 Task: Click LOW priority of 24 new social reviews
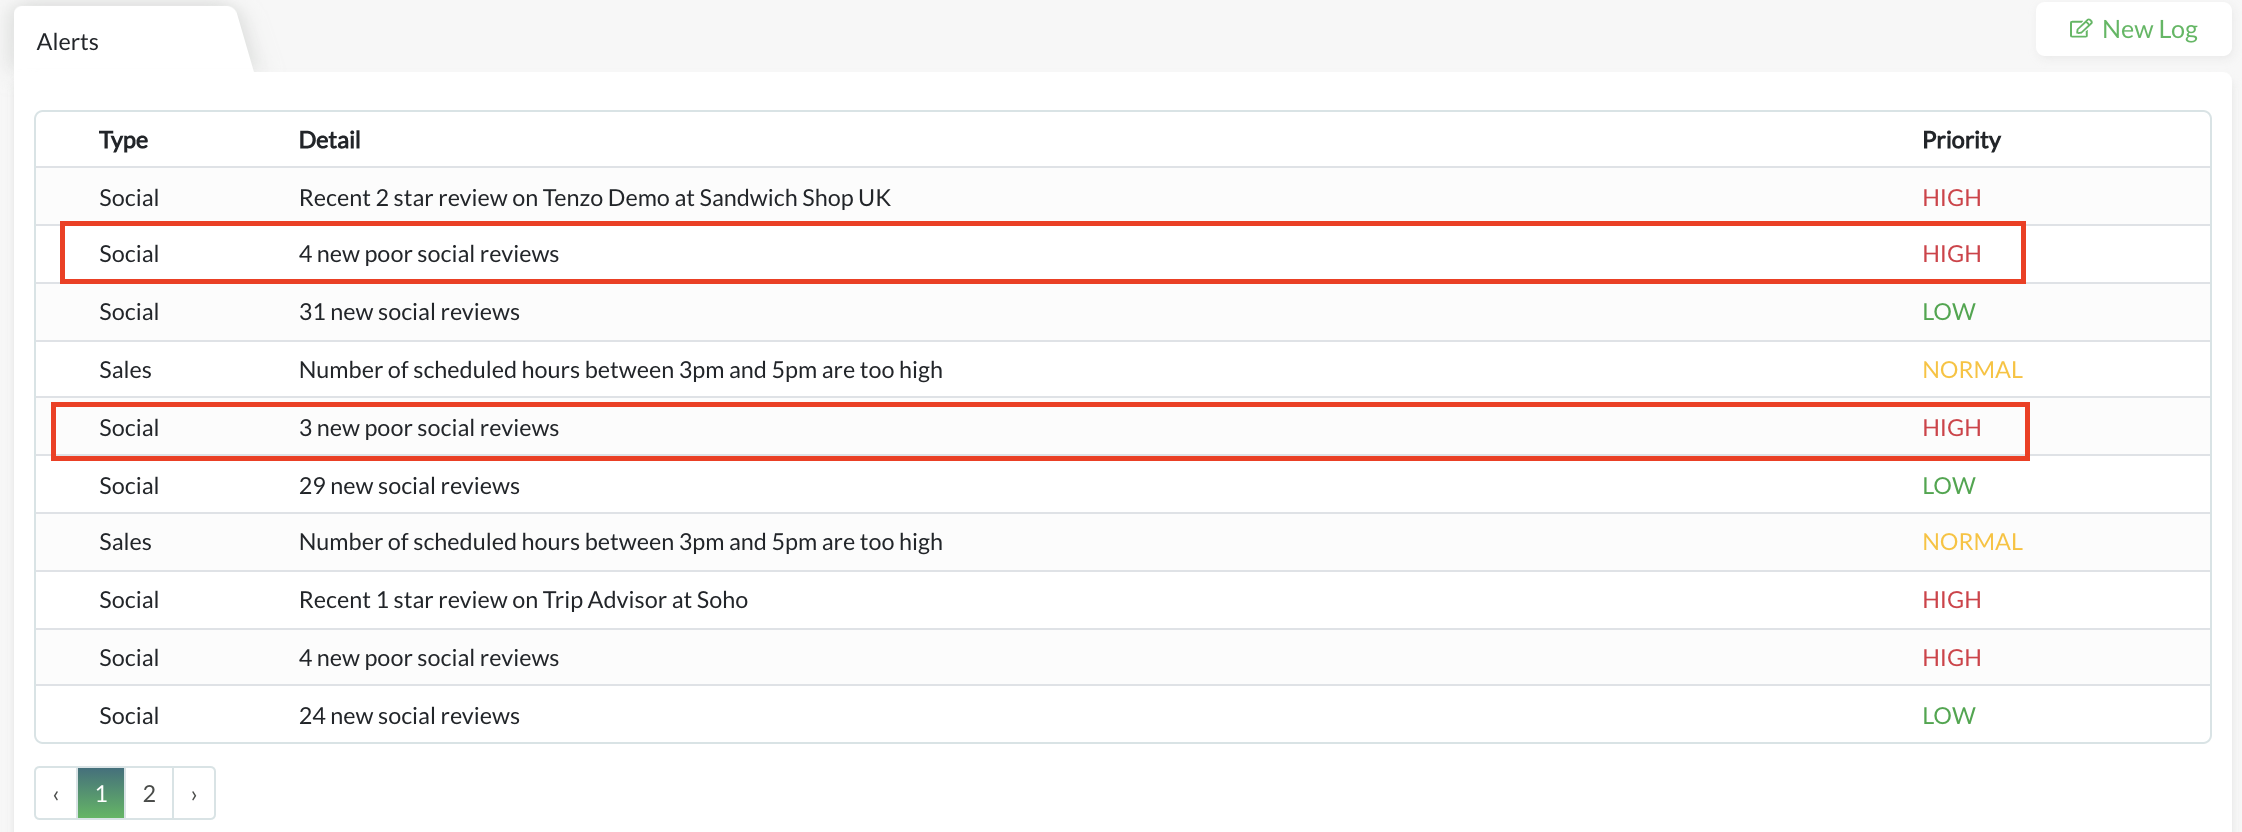[1948, 716]
